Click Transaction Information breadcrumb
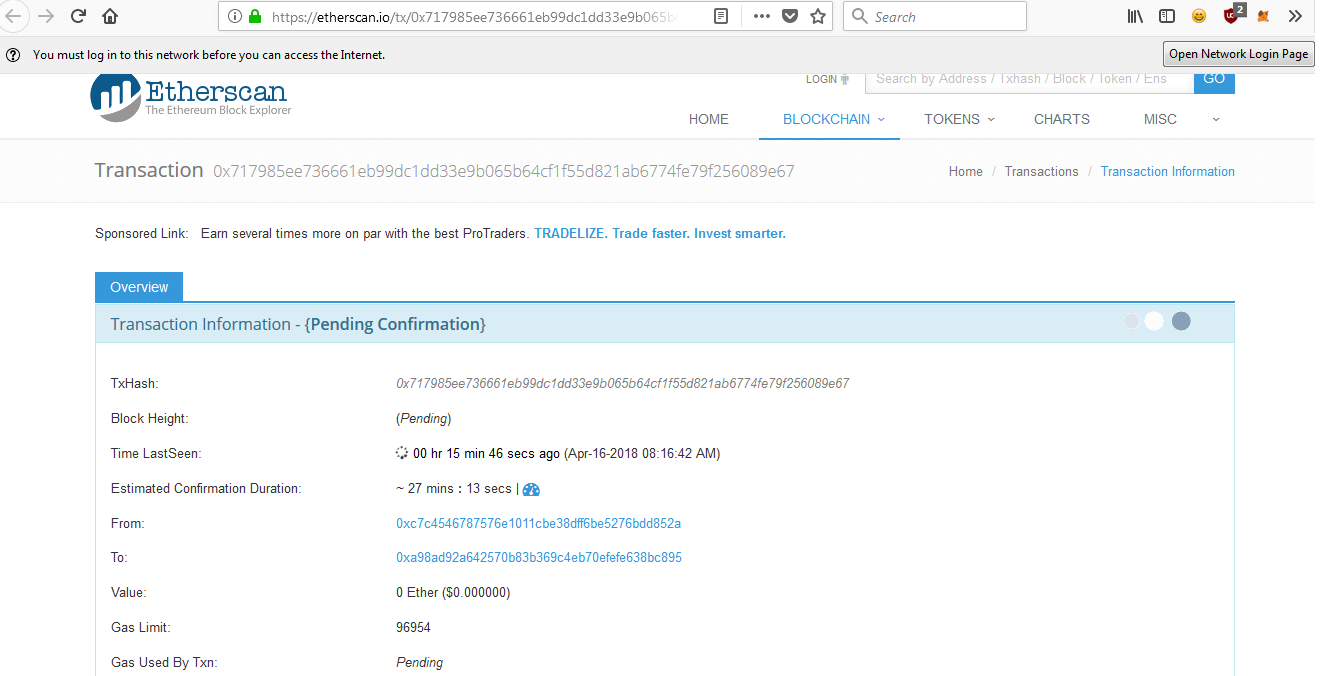The image size is (1320, 676). click(1168, 172)
